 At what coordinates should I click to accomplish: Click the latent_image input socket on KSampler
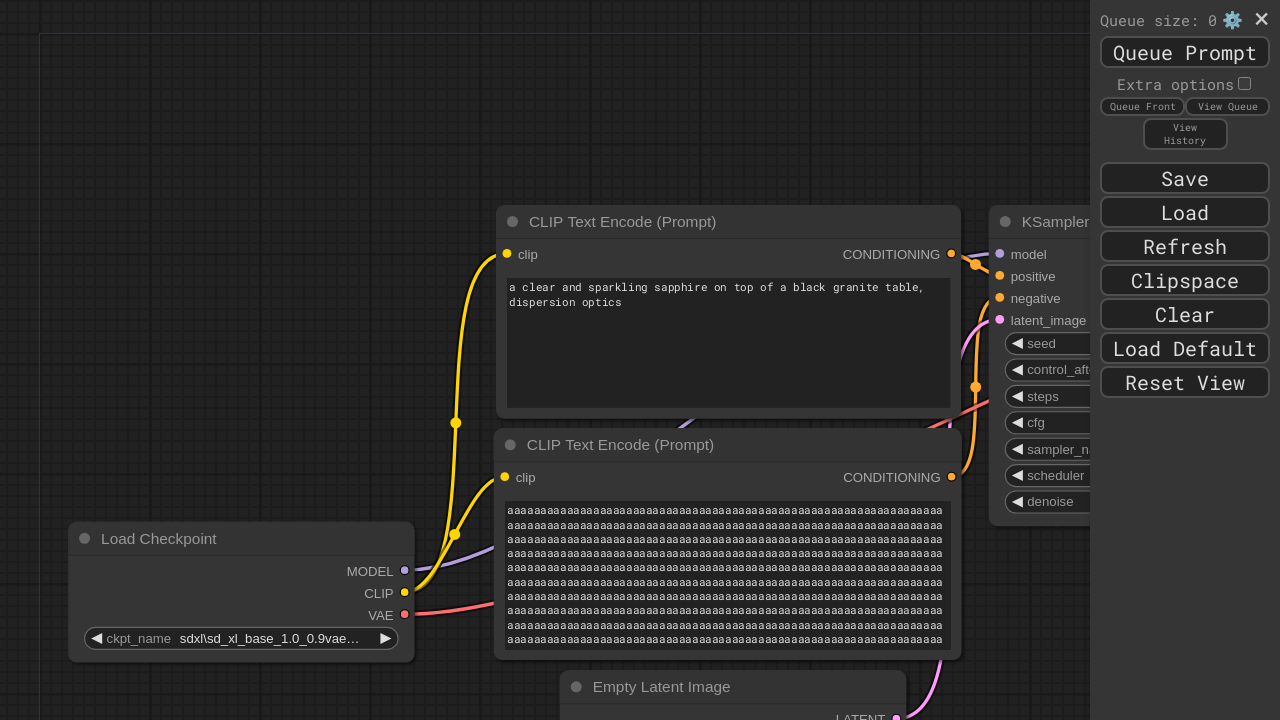1000,320
